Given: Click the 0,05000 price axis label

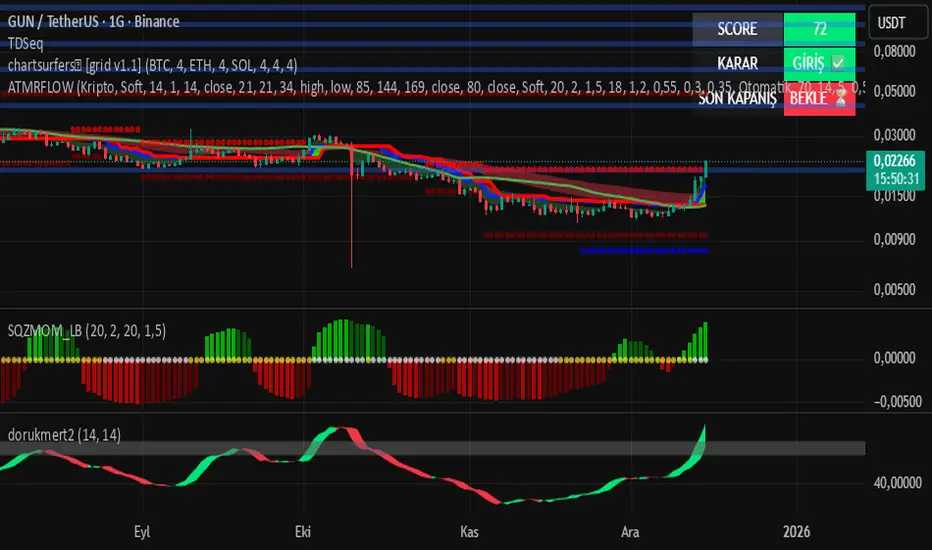Looking at the screenshot, I should [x=895, y=91].
